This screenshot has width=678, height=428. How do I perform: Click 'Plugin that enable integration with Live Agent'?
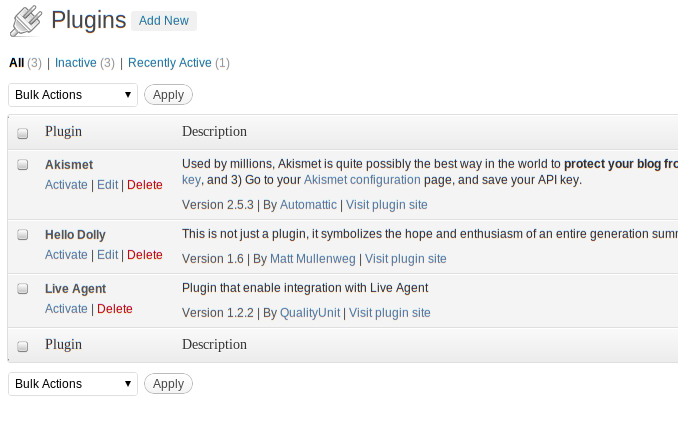click(305, 288)
